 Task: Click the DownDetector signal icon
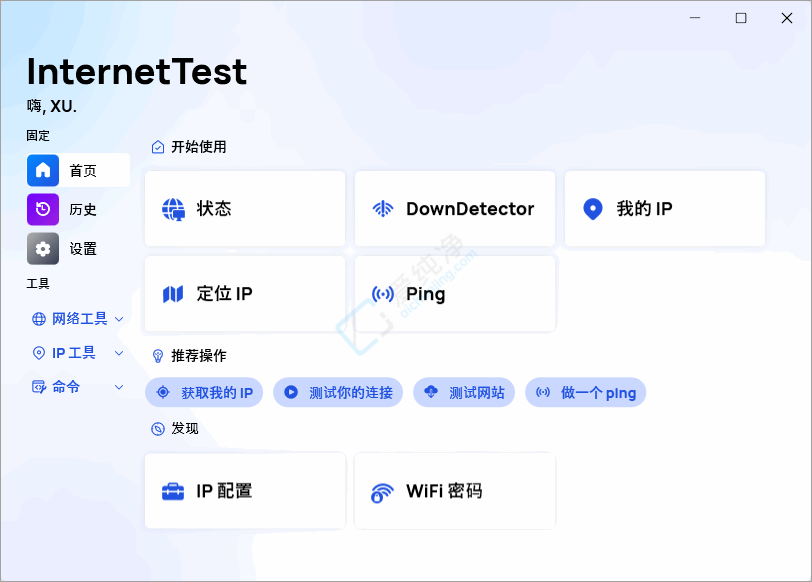tap(383, 209)
